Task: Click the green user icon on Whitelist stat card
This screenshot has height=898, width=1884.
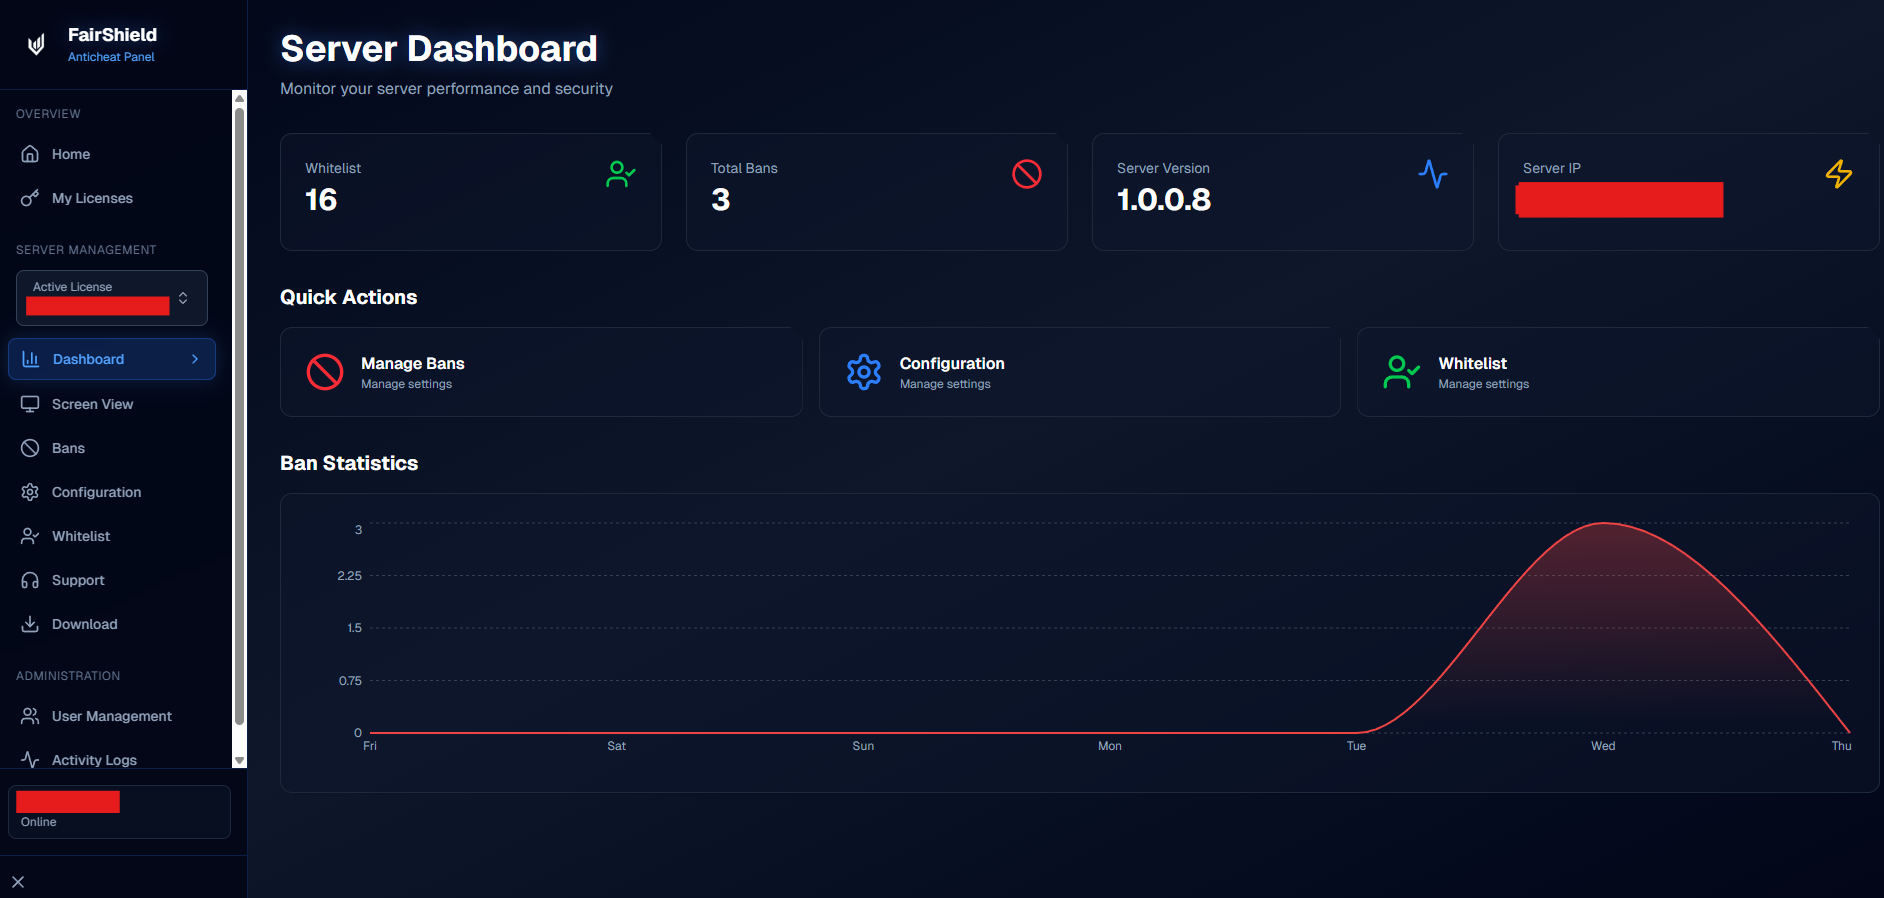Action: tap(621, 174)
